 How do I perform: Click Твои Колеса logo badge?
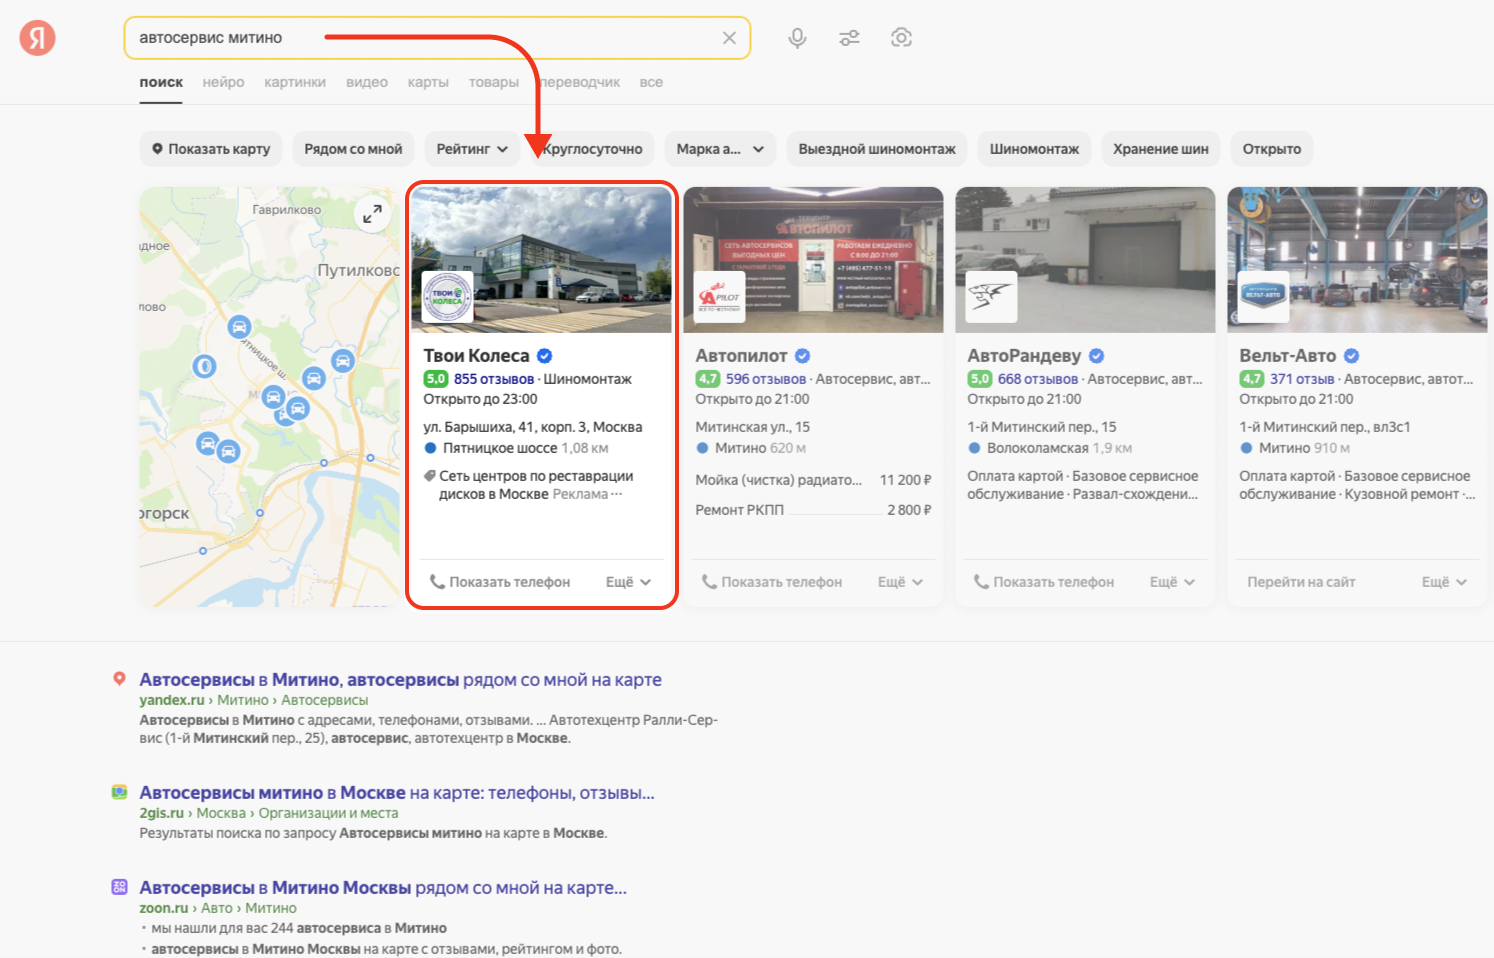pyautogui.click(x=447, y=297)
